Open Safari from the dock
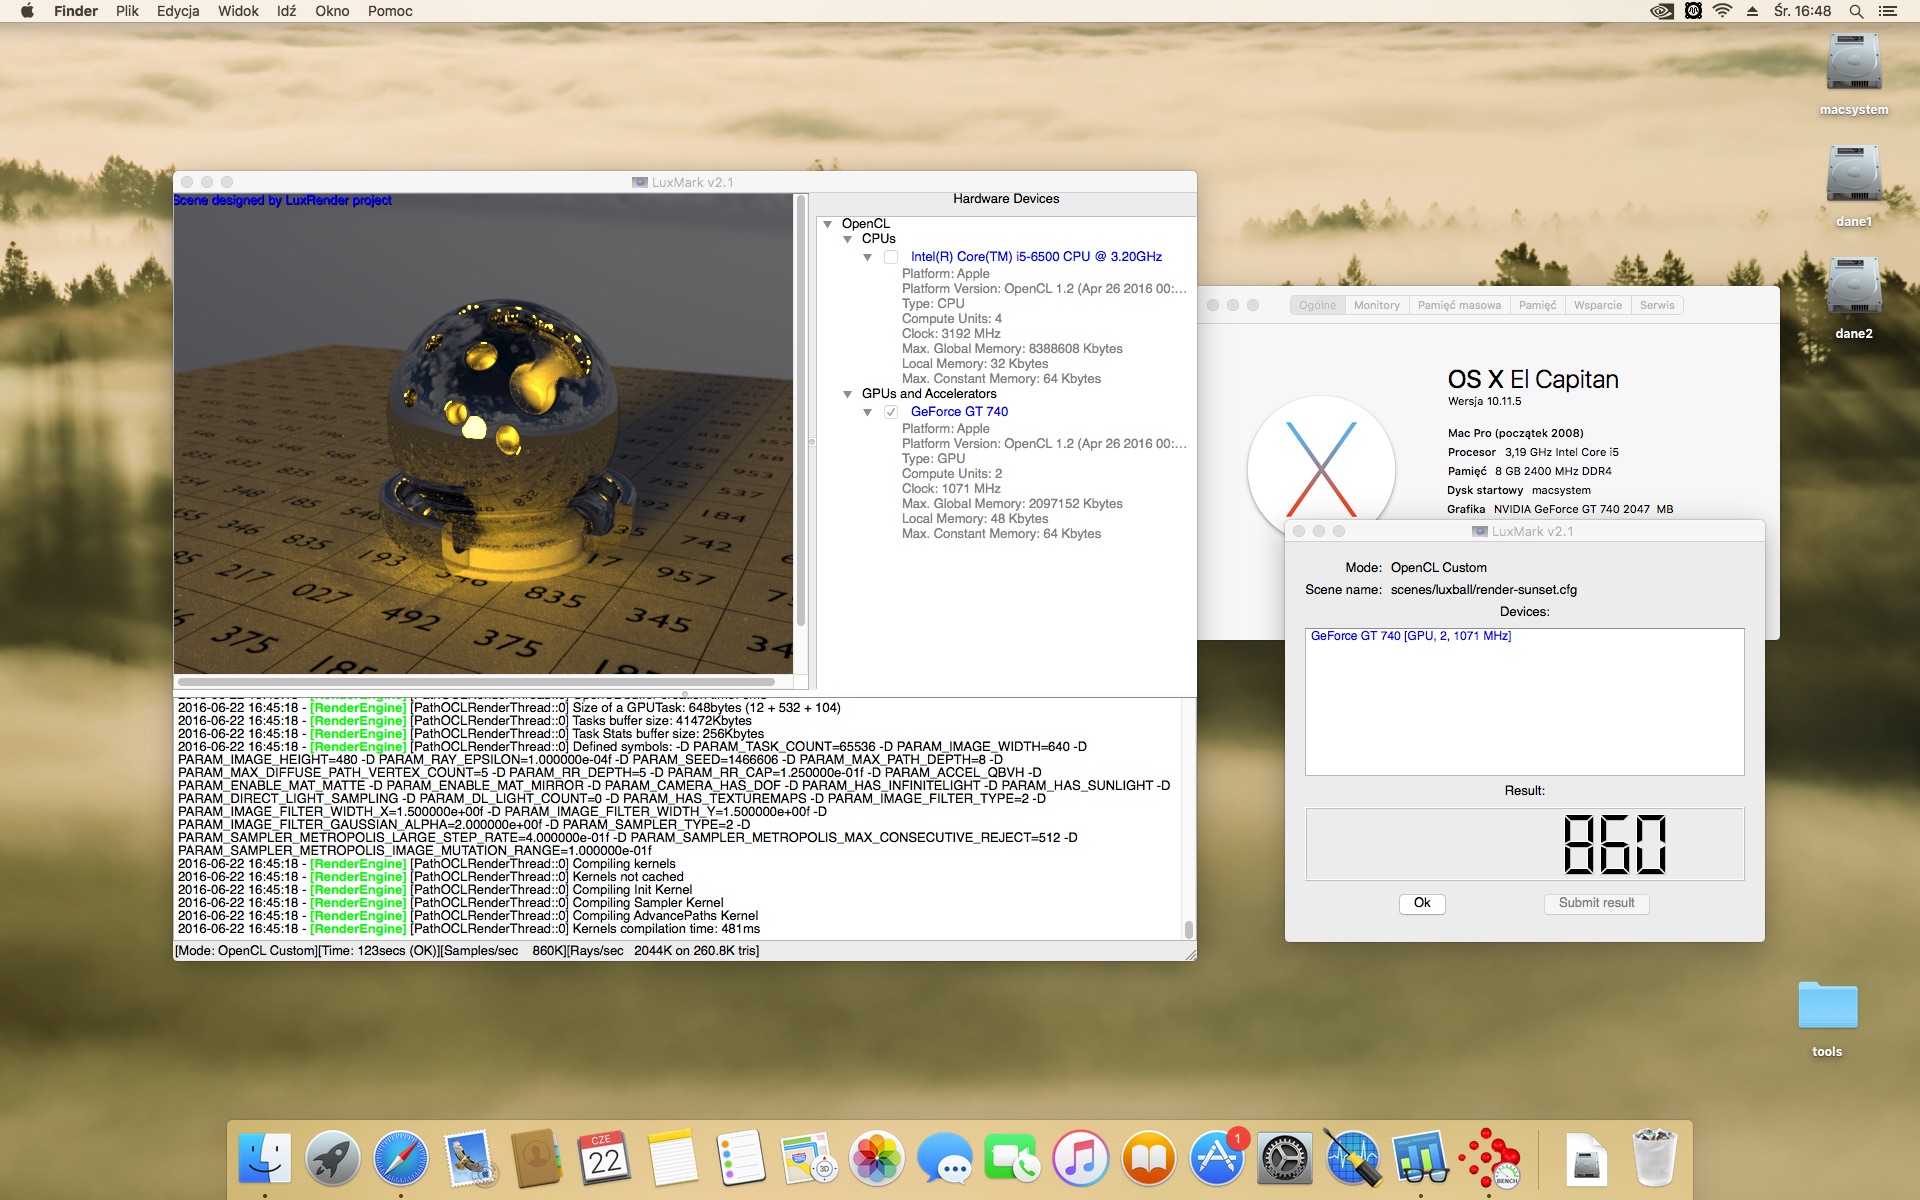Screen dimensions: 1920x1200 pyautogui.click(x=400, y=1159)
